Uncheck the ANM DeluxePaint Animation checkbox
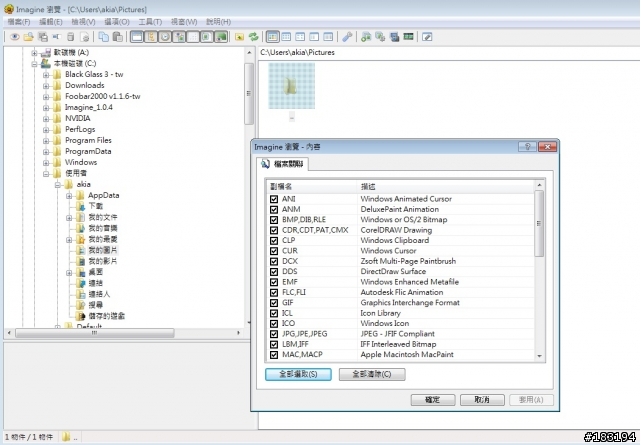 274,209
